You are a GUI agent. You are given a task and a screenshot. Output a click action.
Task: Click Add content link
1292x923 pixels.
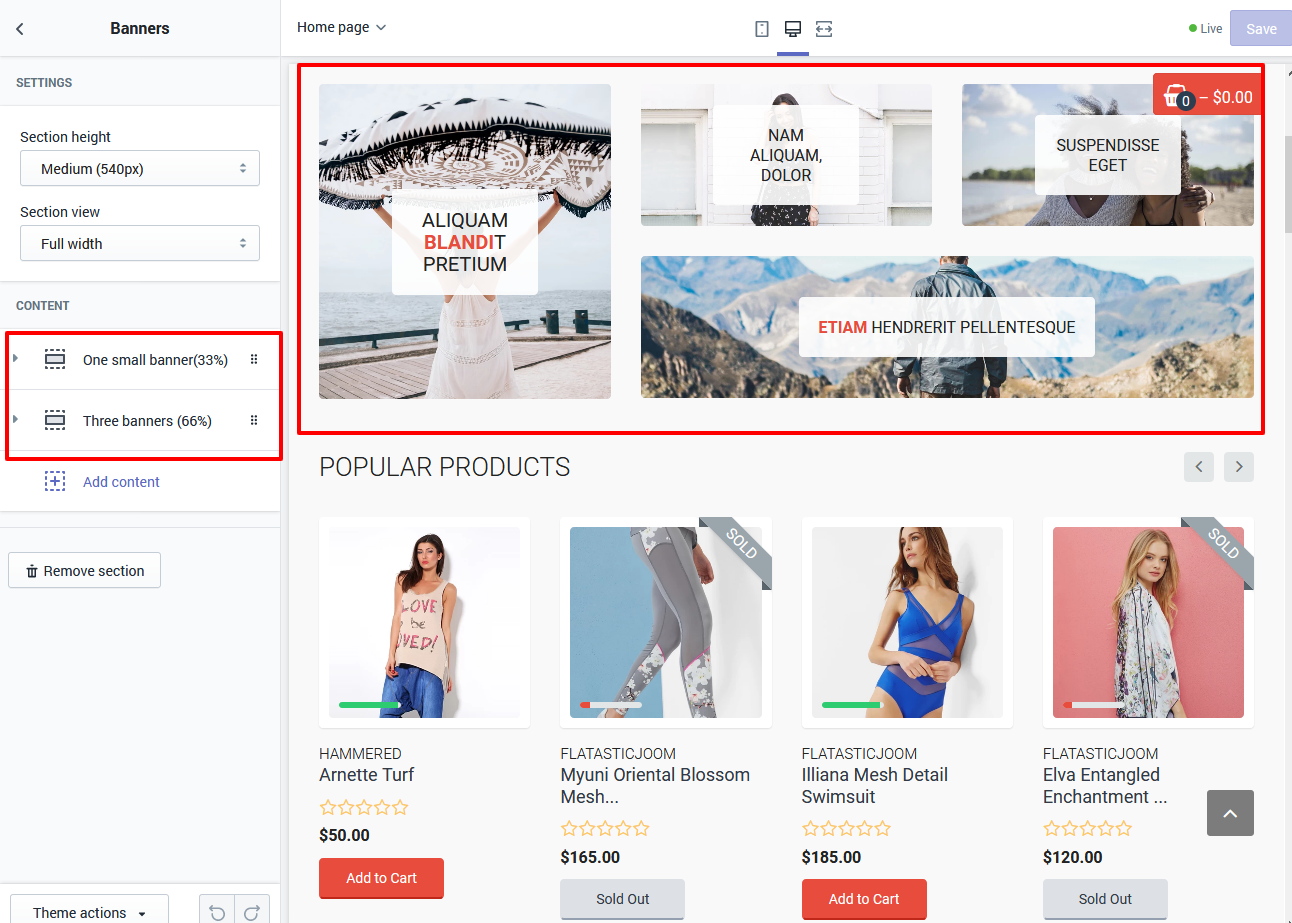pos(121,482)
